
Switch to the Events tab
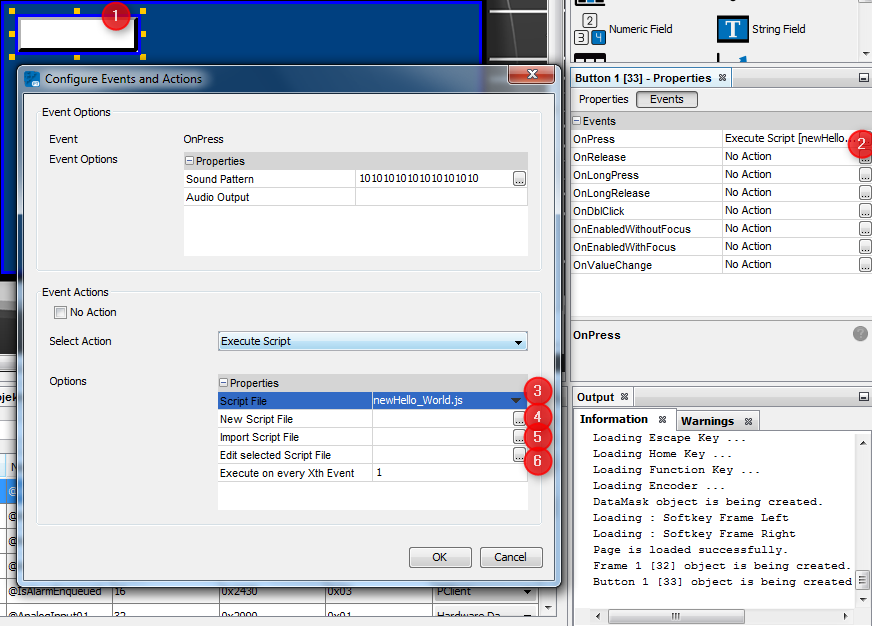pyautogui.click(x=666, y=99)
